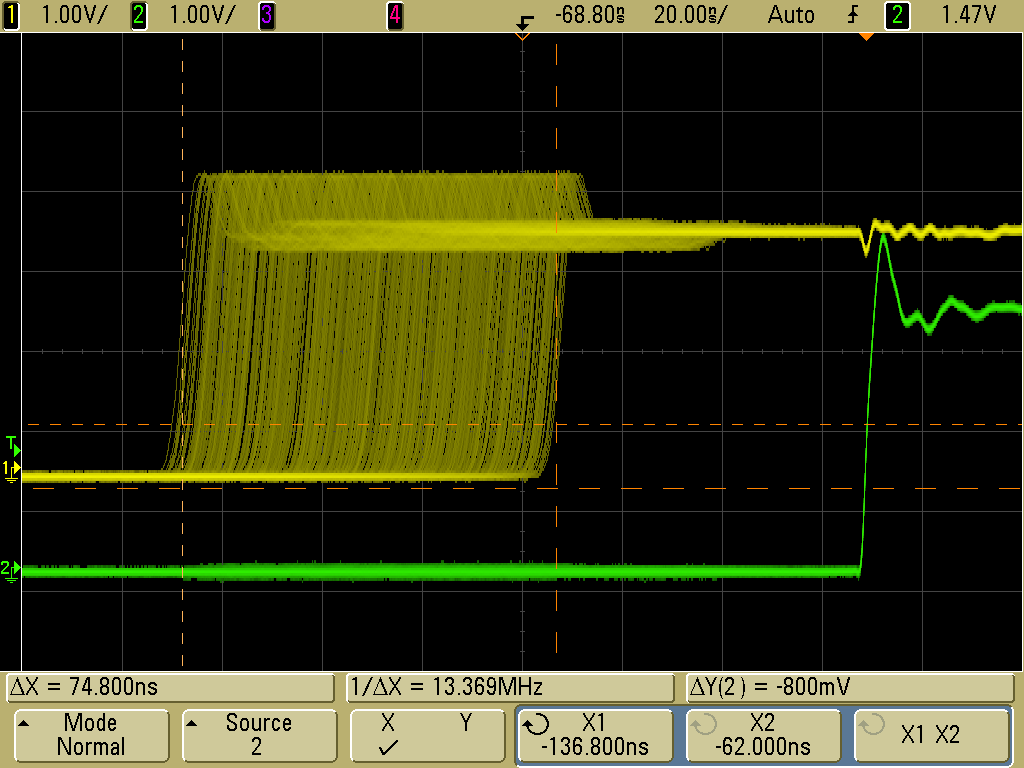
Task: Open the cursor Mode Normal softkey
Action: 91,735
